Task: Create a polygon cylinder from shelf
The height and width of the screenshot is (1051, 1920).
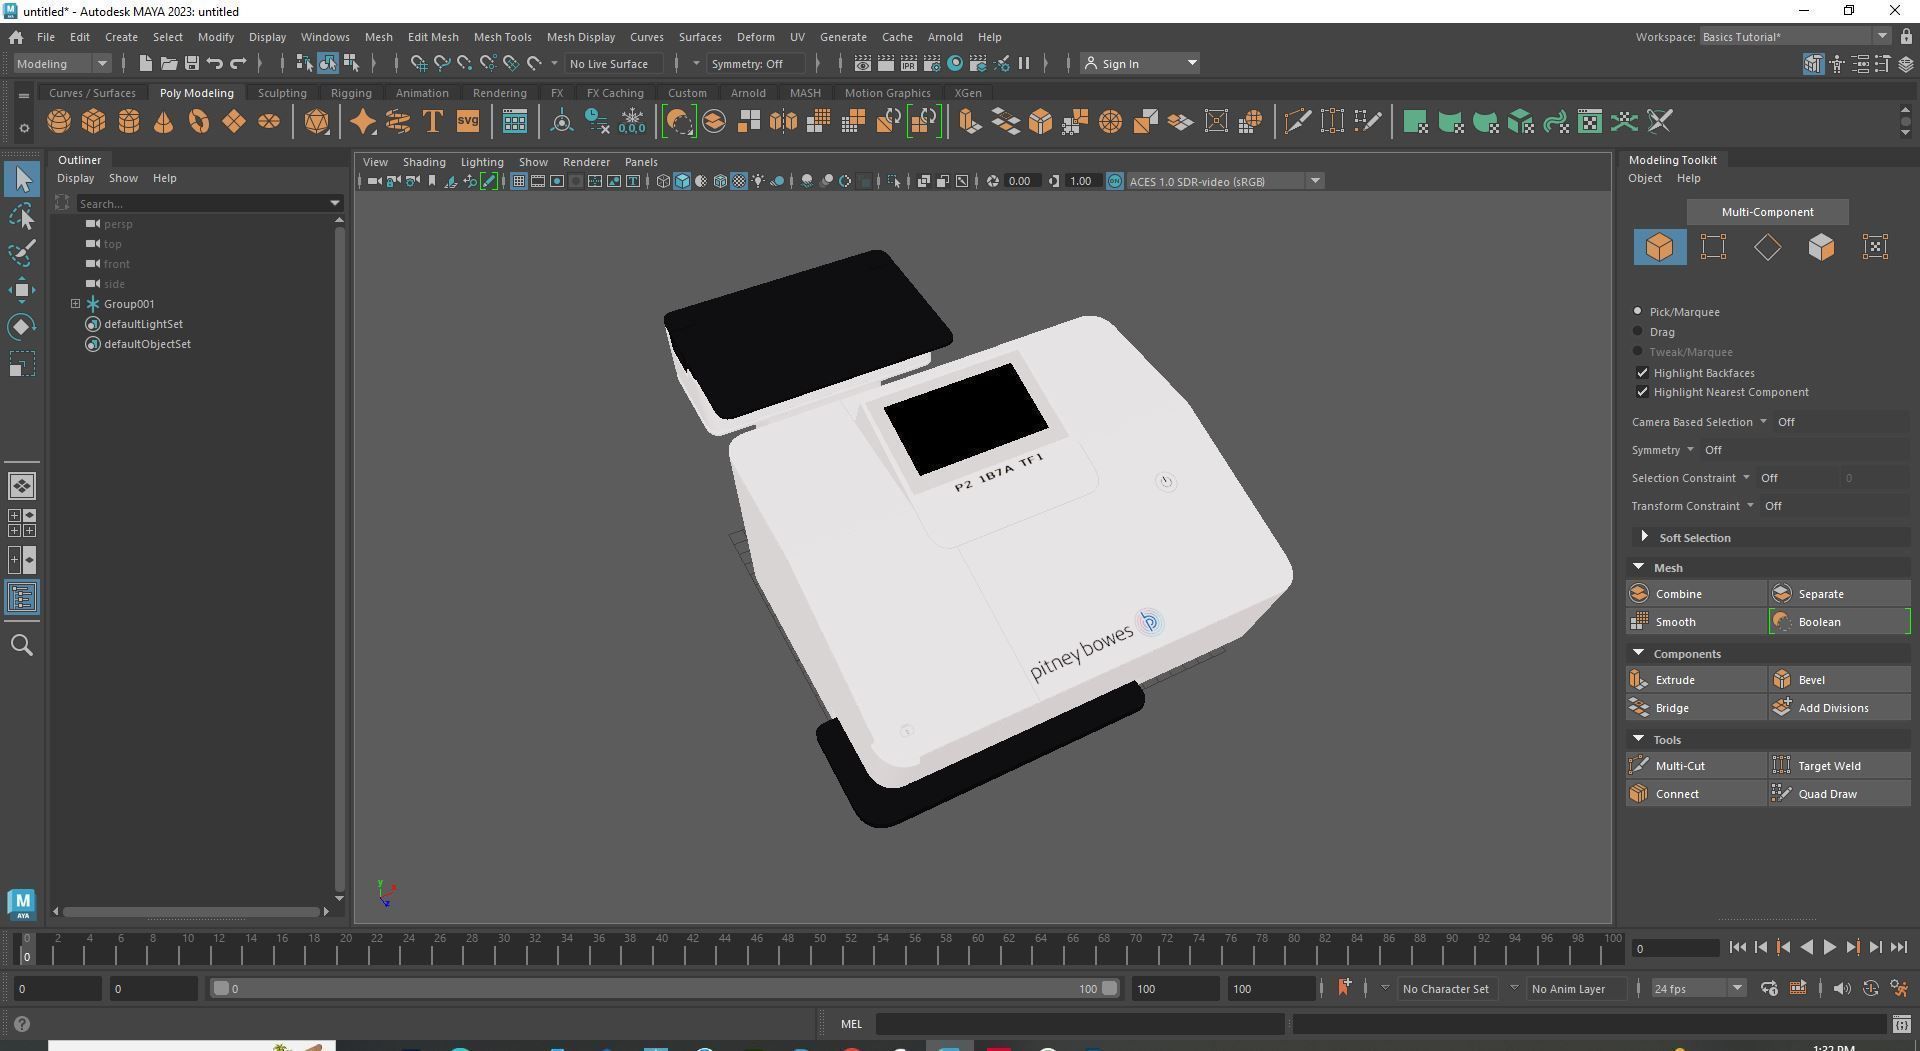Action: click(129, 122)
